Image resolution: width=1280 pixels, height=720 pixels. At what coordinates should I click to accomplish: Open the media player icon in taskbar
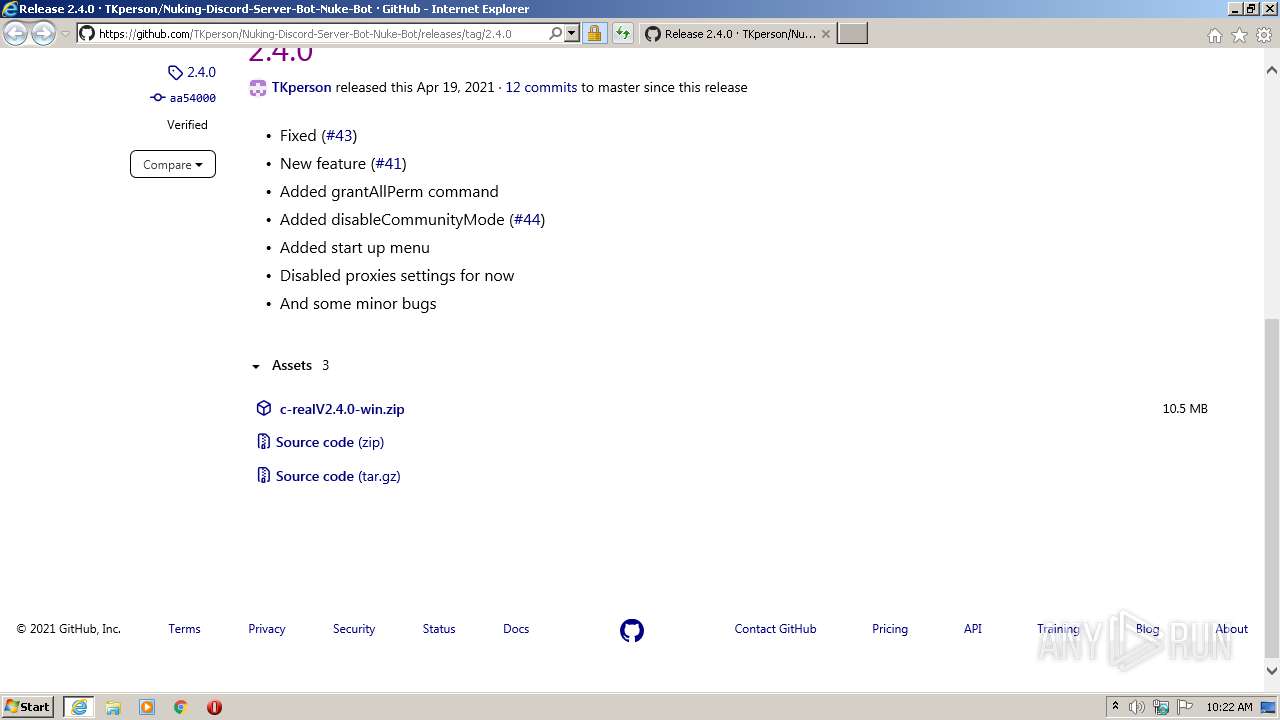(147, 707)
